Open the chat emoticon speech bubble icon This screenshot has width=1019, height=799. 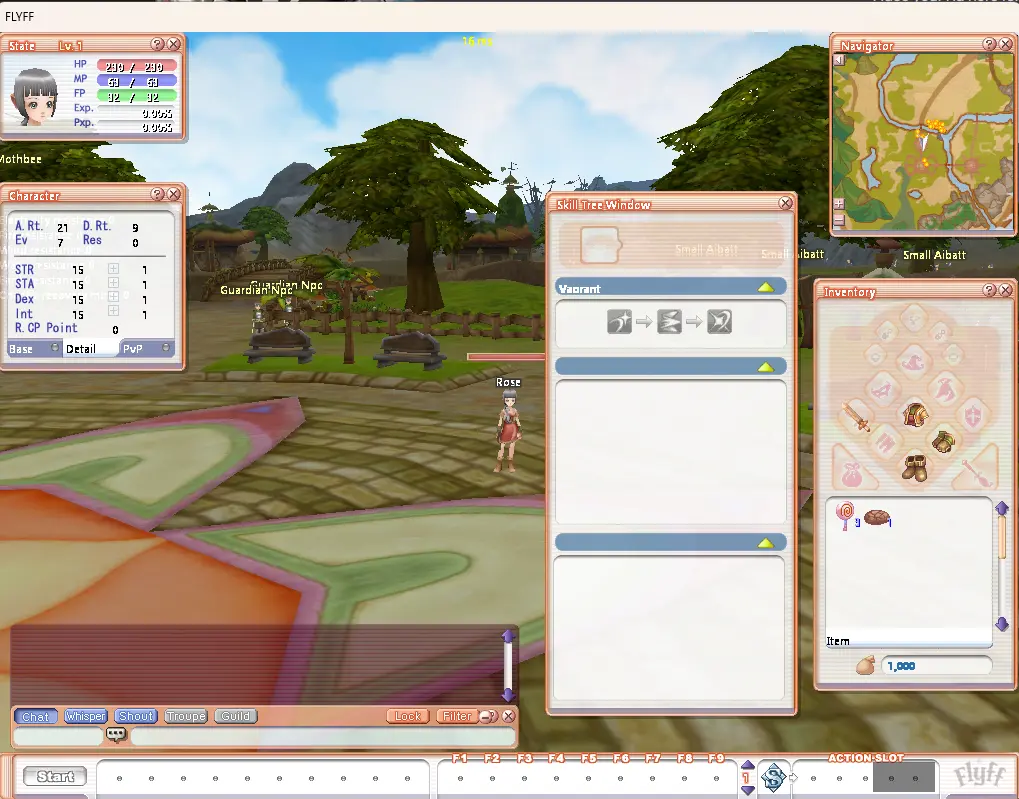[116, 735]
